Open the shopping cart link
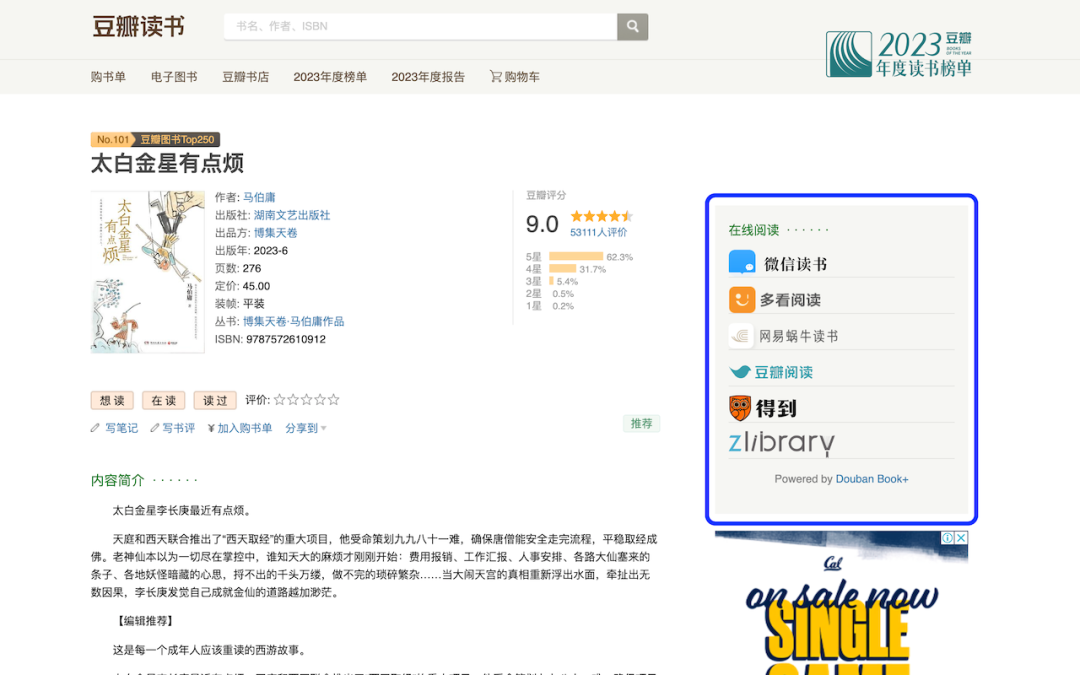1080x675 pixels. coord(515,76)
